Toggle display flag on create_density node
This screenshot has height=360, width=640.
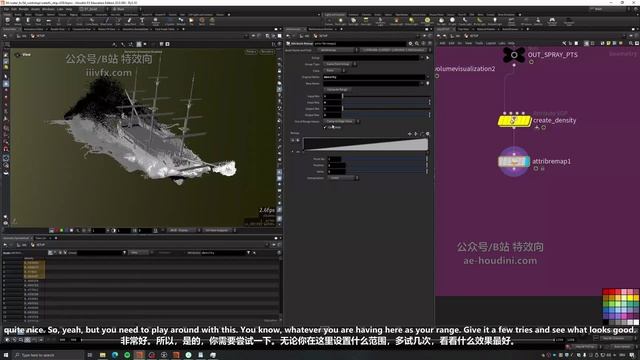pyautogui.click(x=543, y=127)
